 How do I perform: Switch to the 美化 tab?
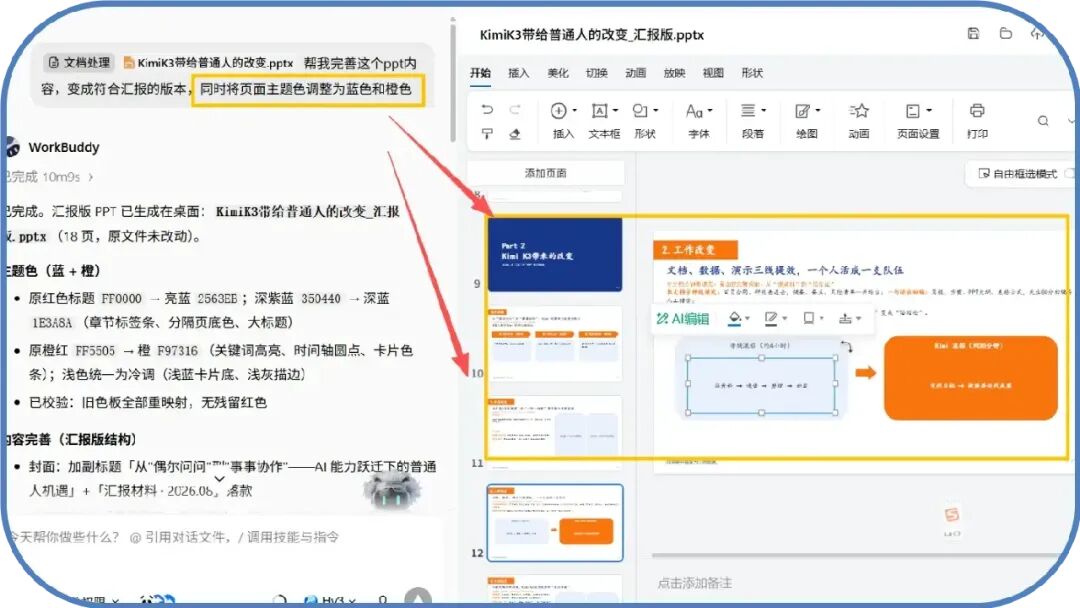point(558,73)
